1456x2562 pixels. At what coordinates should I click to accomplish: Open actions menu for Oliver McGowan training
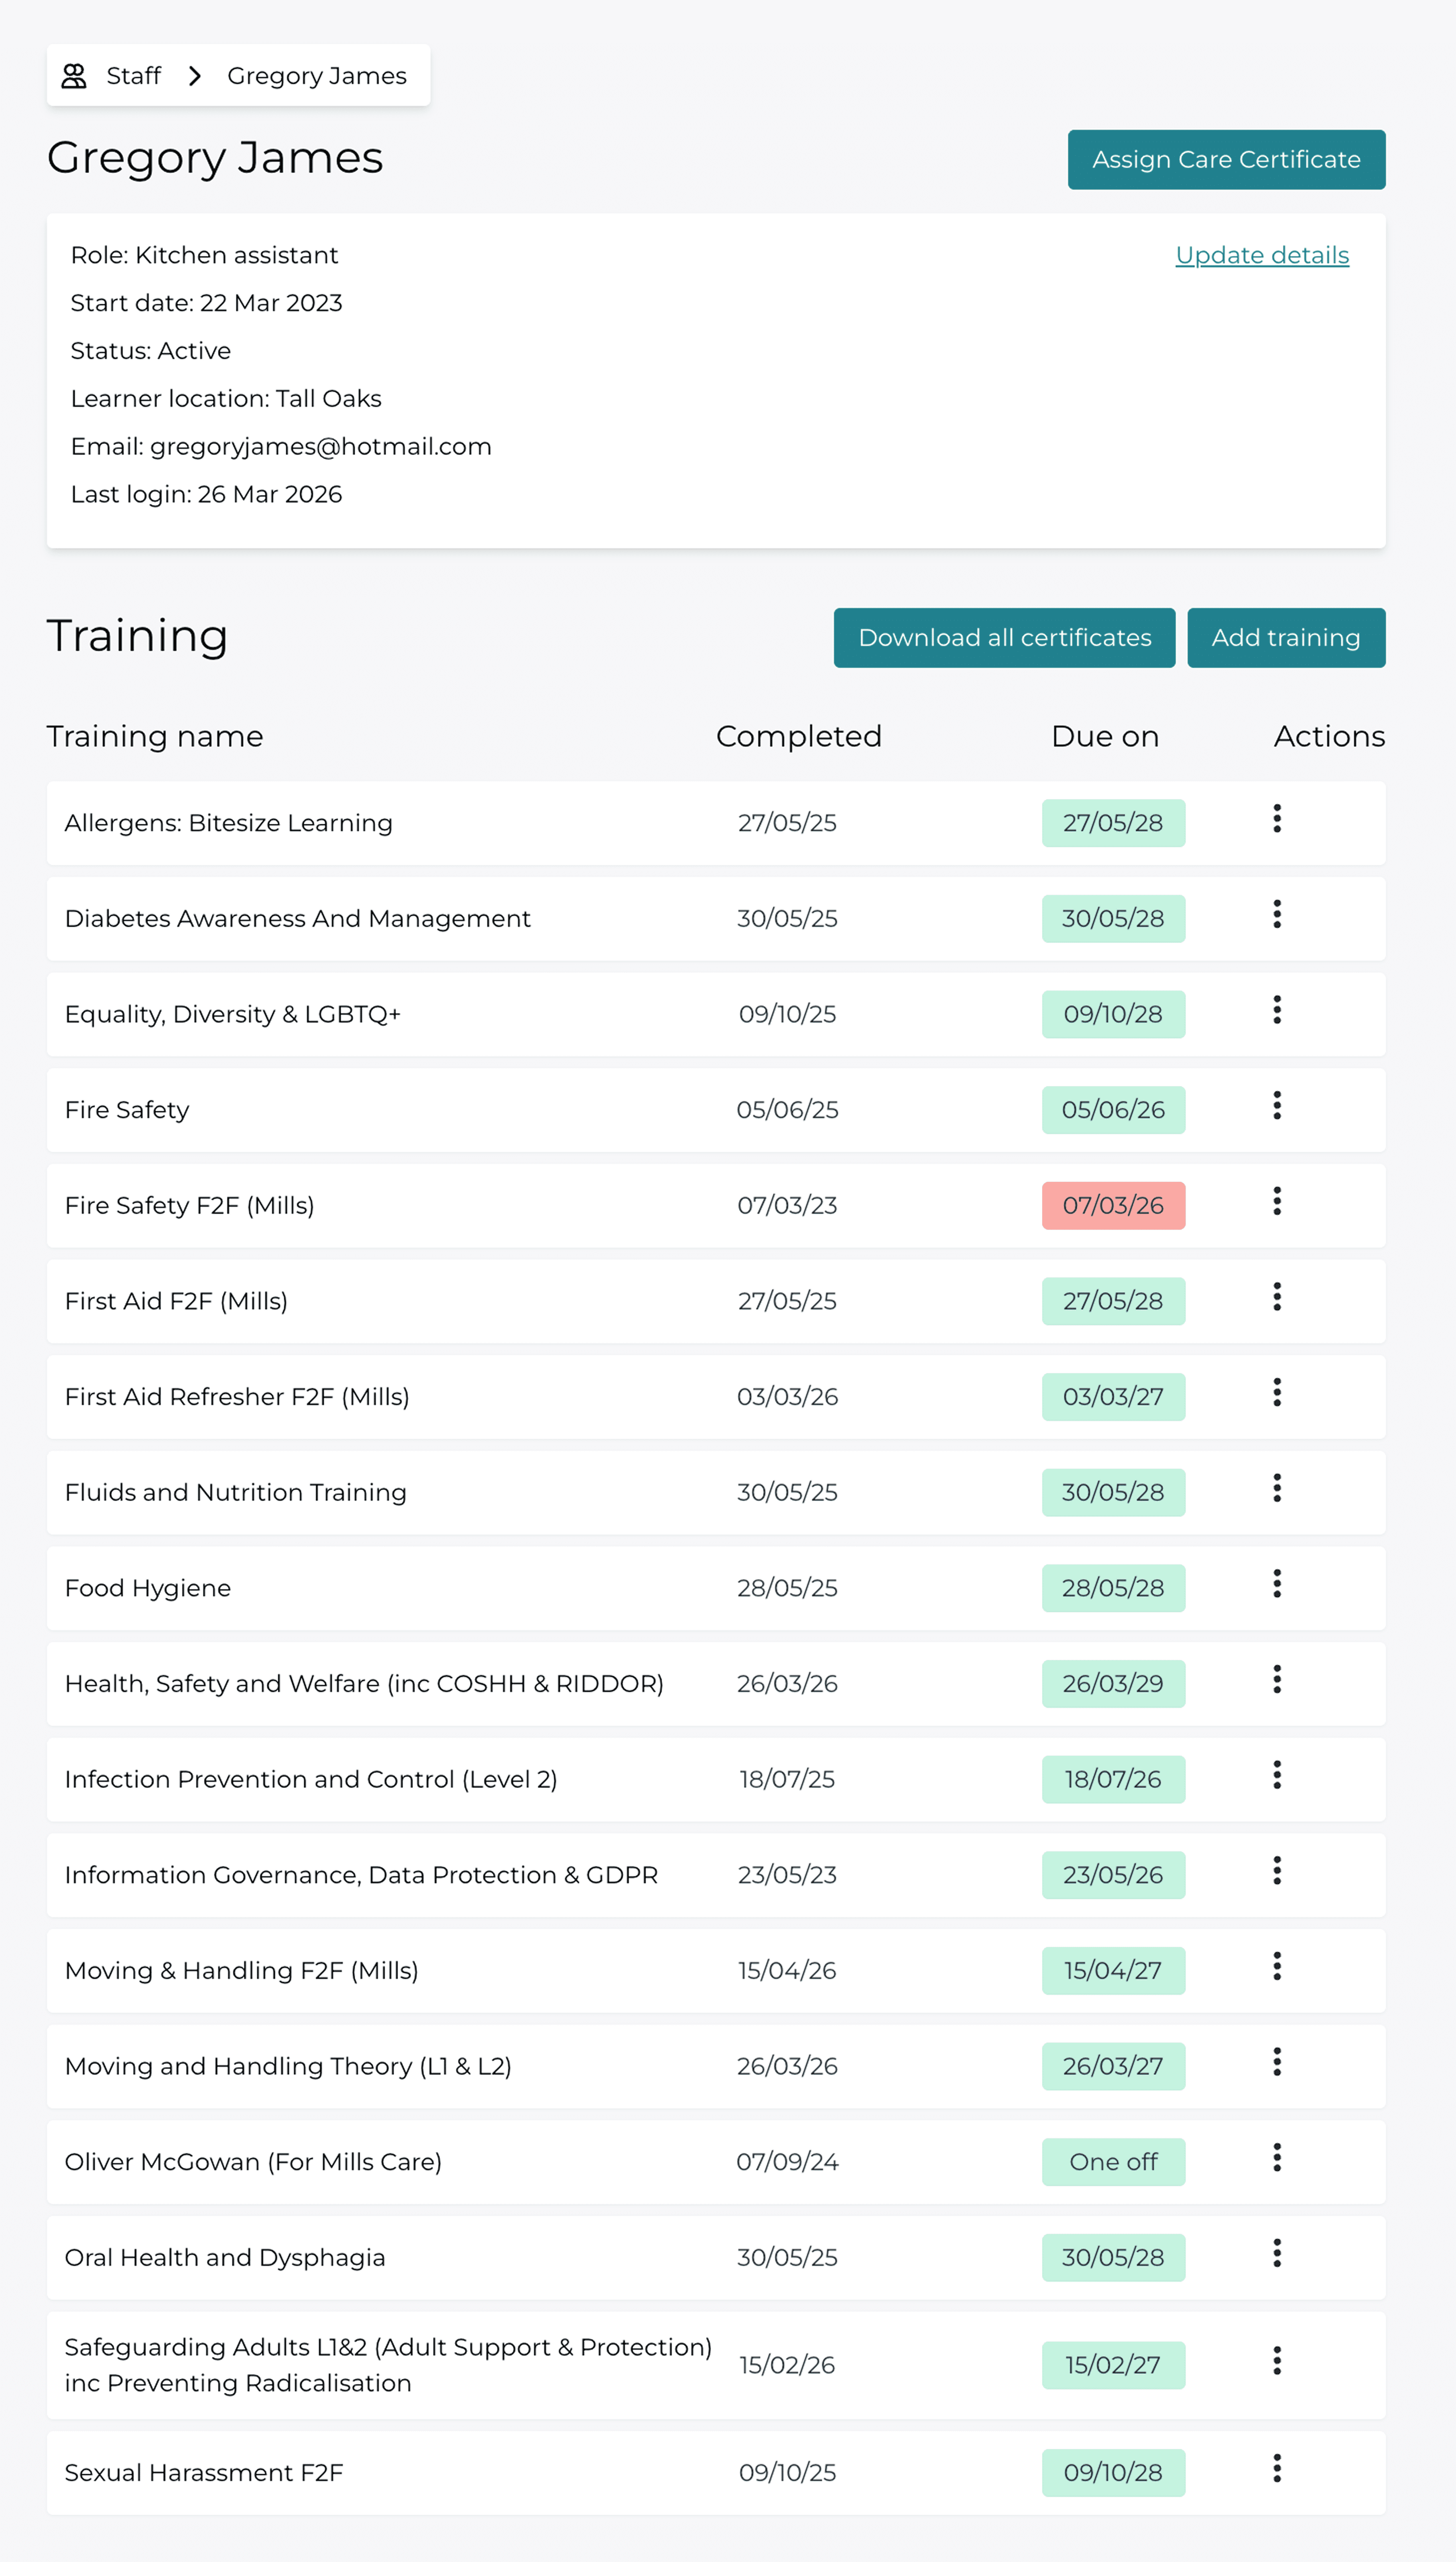1277,2161
